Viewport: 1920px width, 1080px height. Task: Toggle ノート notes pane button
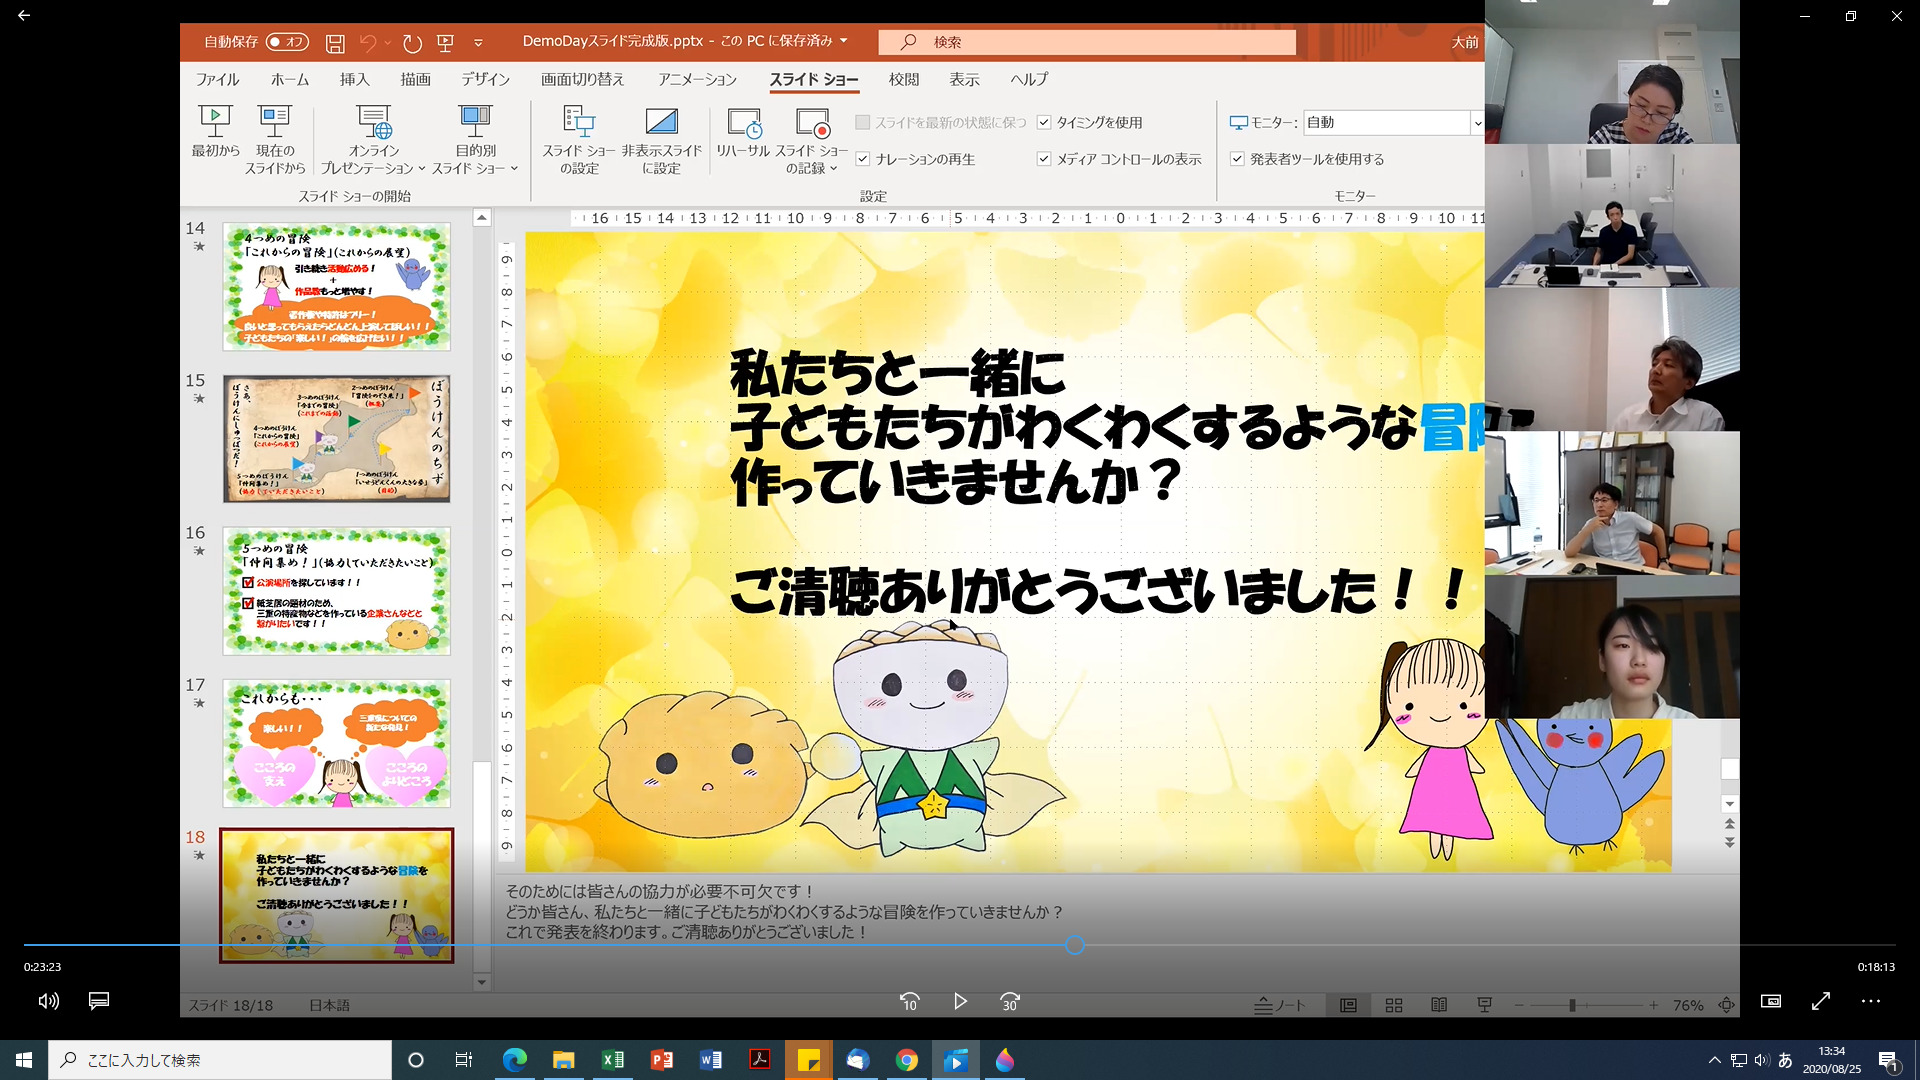pyautogui.click(x=1280, y=1005)
